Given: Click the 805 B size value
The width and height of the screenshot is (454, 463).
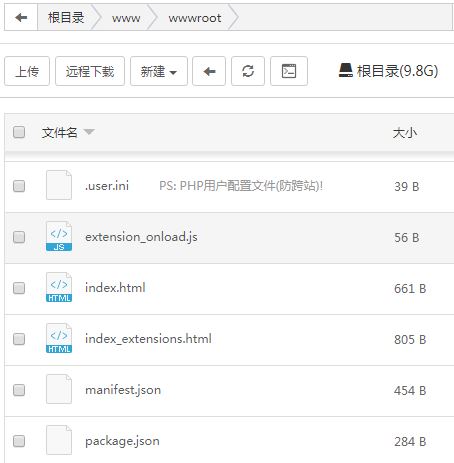Looking at the screenshot, I should (410, 340).
